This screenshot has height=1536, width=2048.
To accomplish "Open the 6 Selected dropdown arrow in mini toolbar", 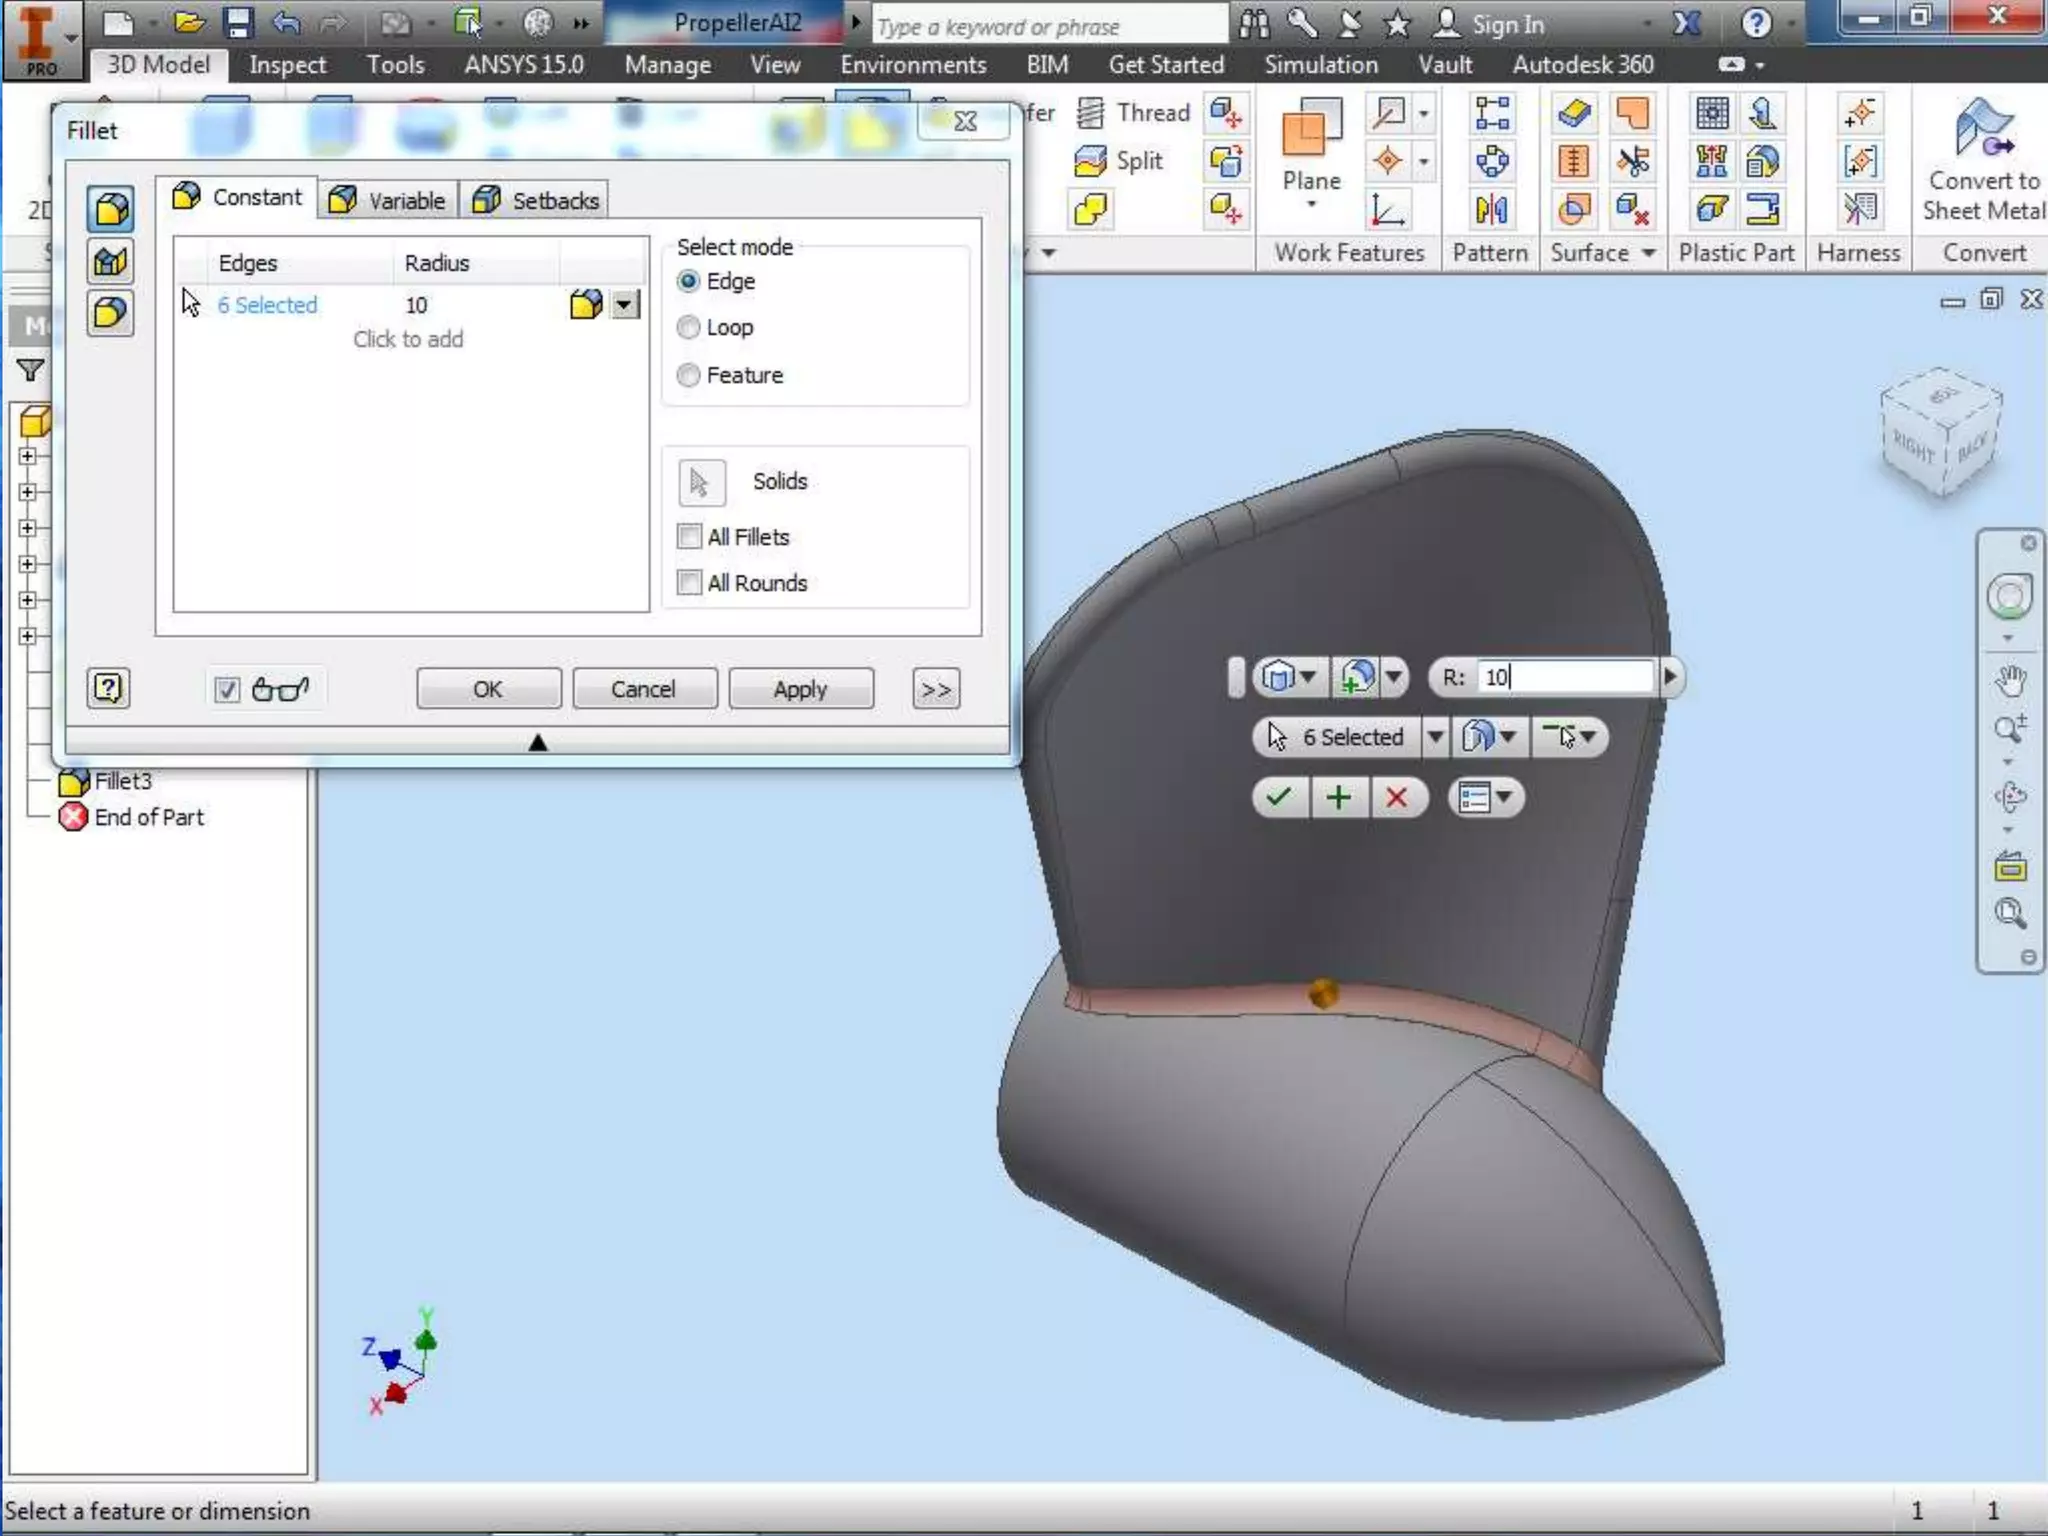I will (1435, 737).
